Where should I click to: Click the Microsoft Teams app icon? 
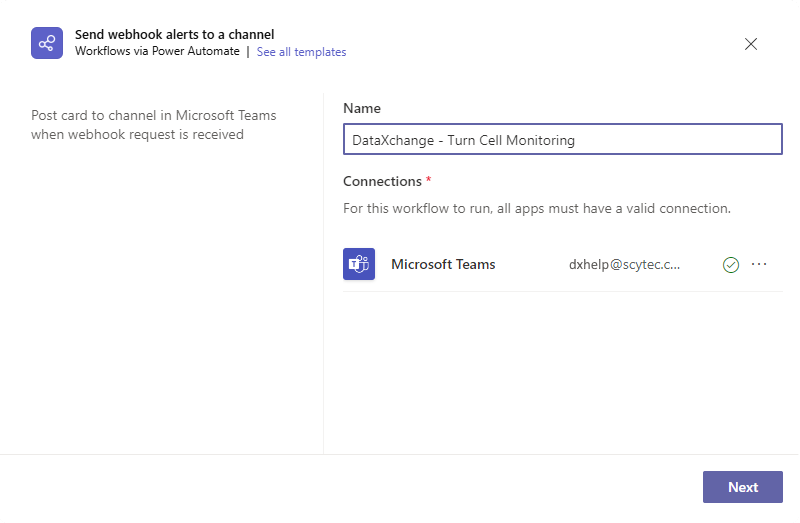point(359,264)
